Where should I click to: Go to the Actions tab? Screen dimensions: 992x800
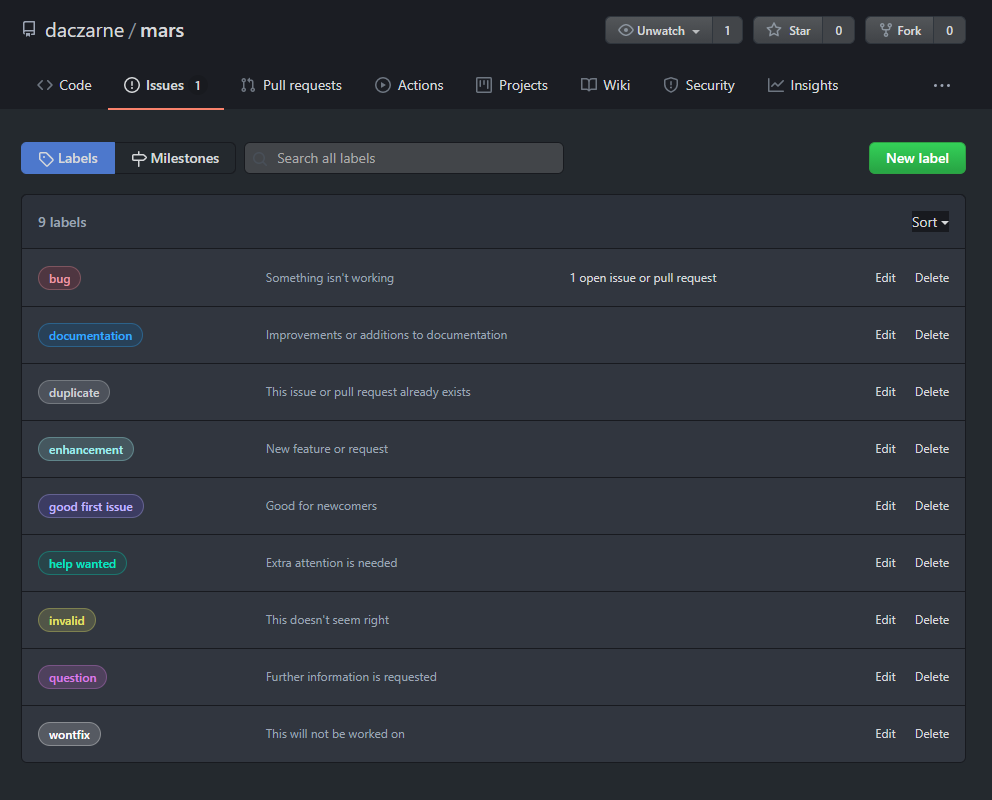click(409, 85)
